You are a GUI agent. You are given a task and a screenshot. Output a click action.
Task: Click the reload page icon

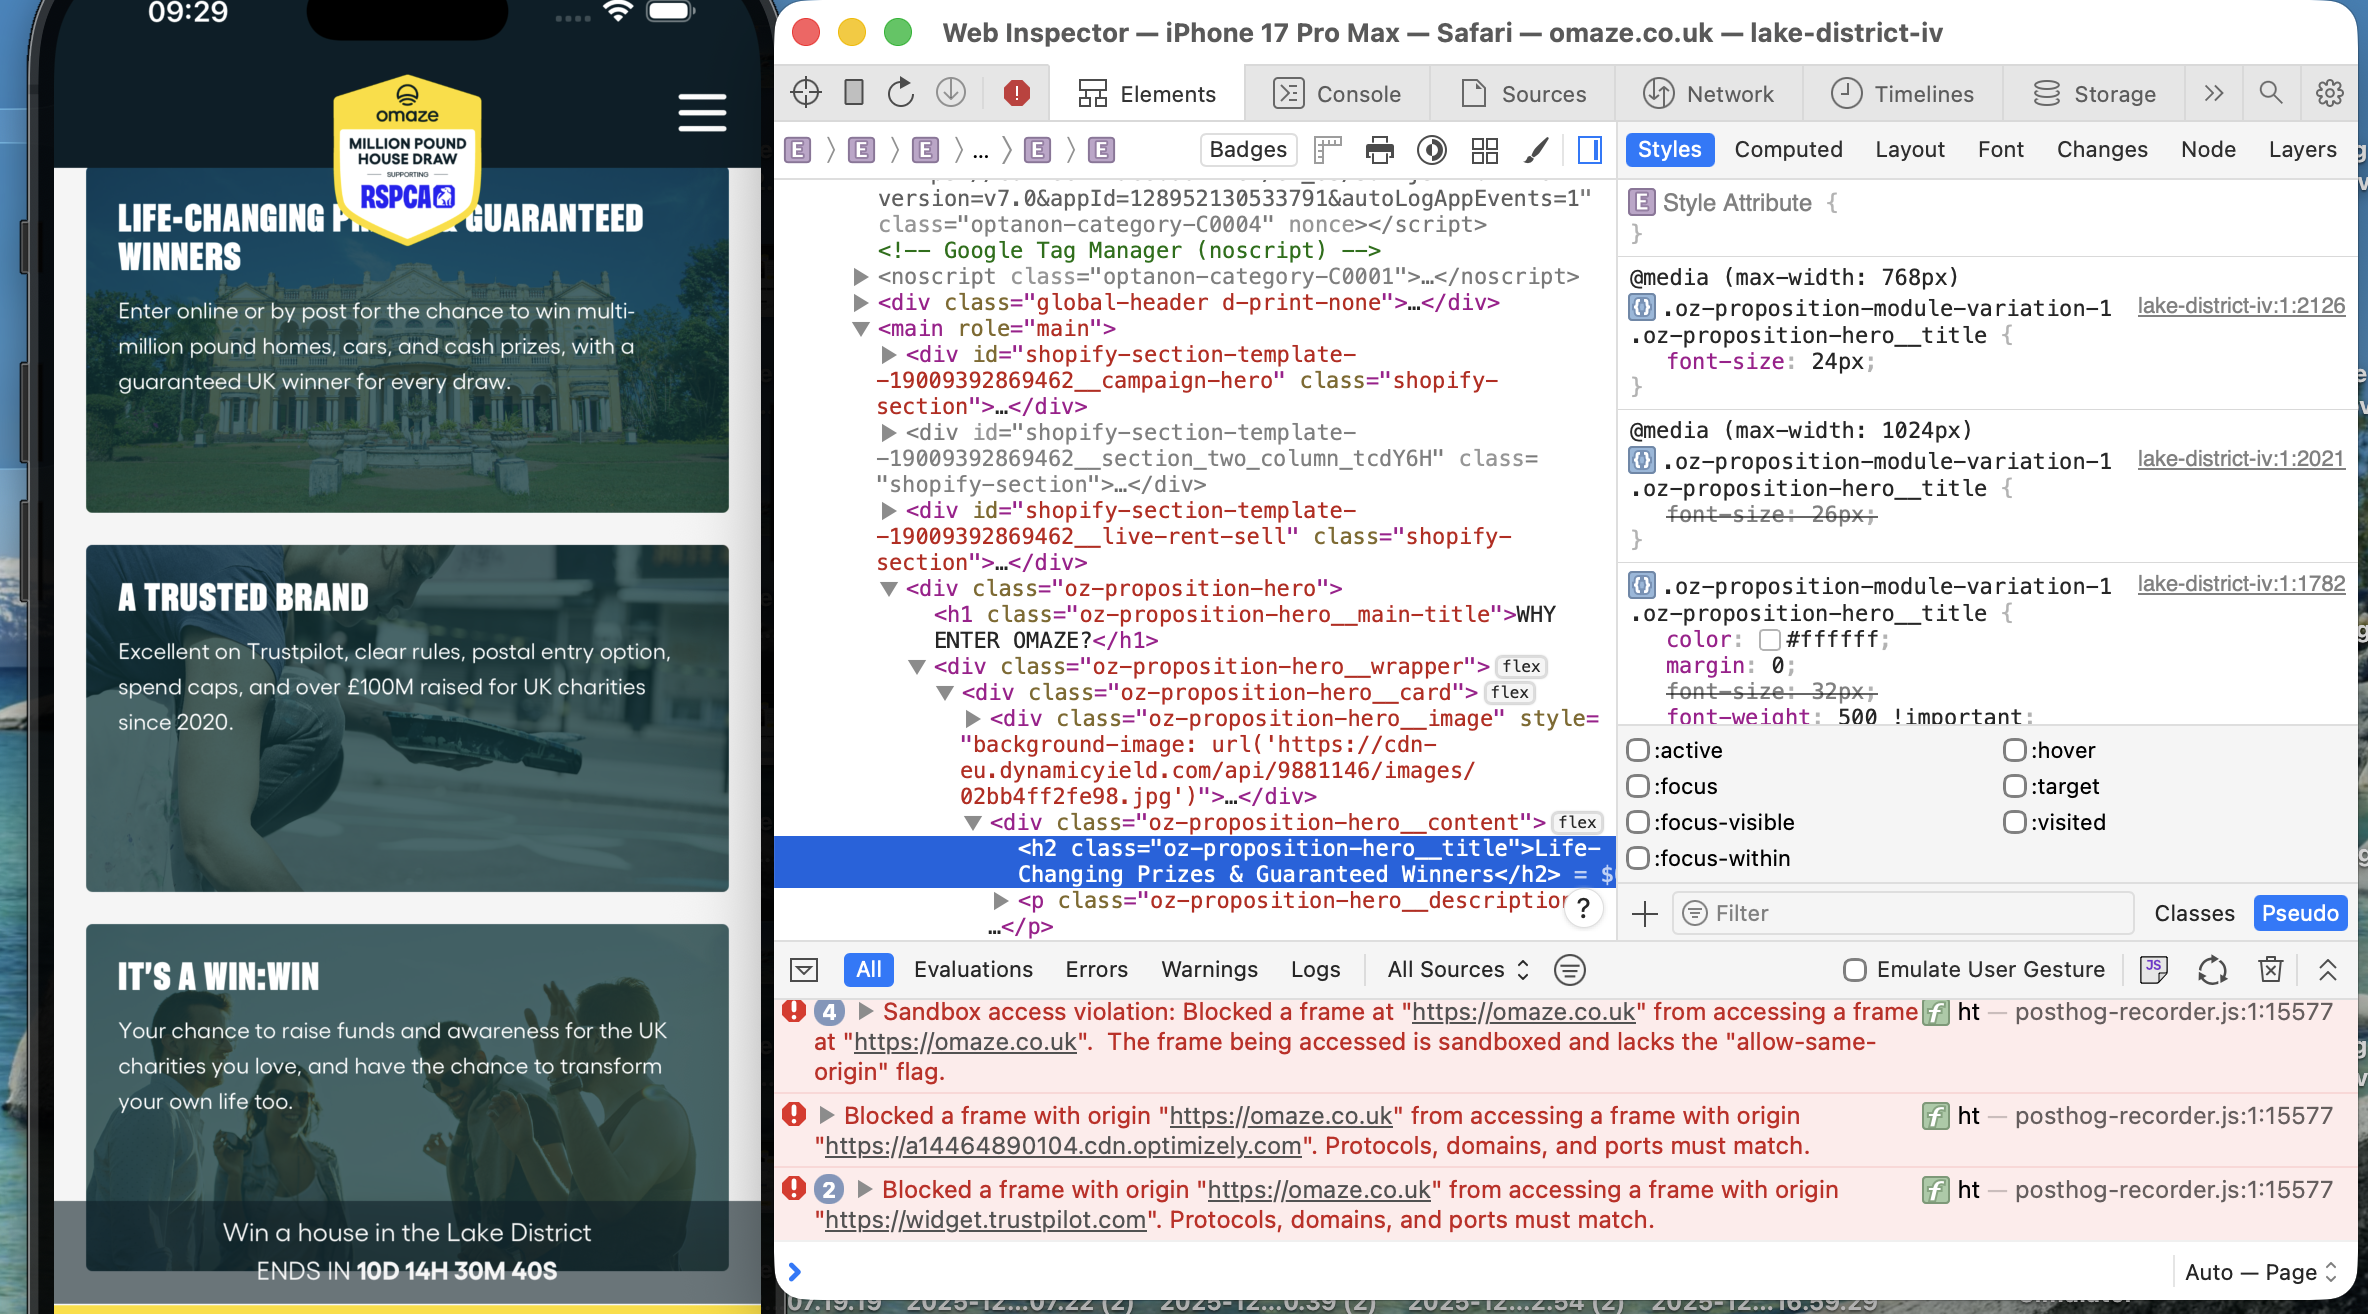pyautogui.click(x=900, y=93)
